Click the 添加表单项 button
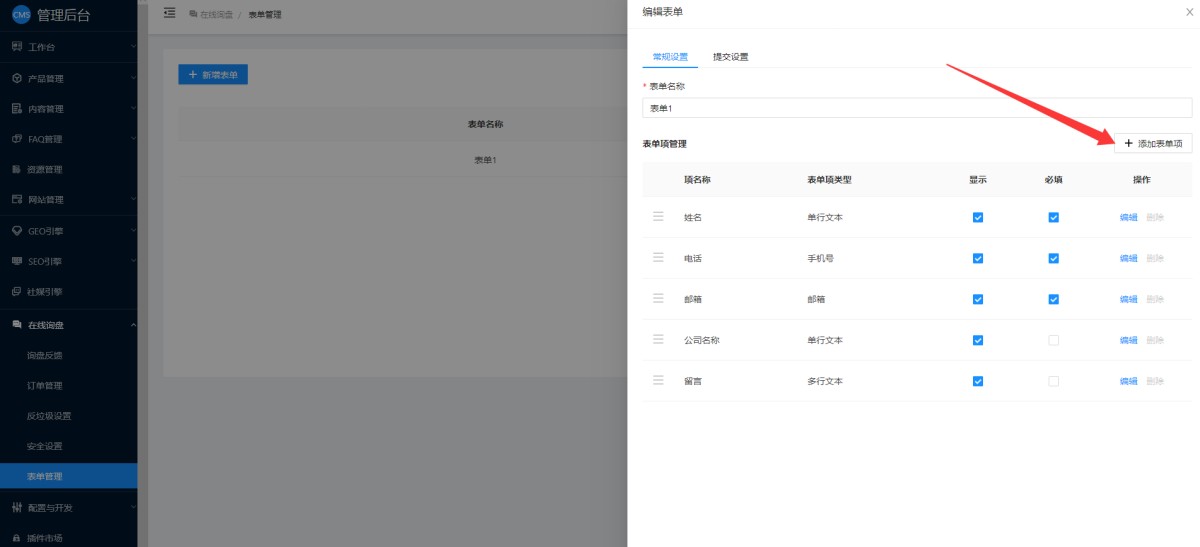This screenshot has width=1200, height=547. point(1153,143)
